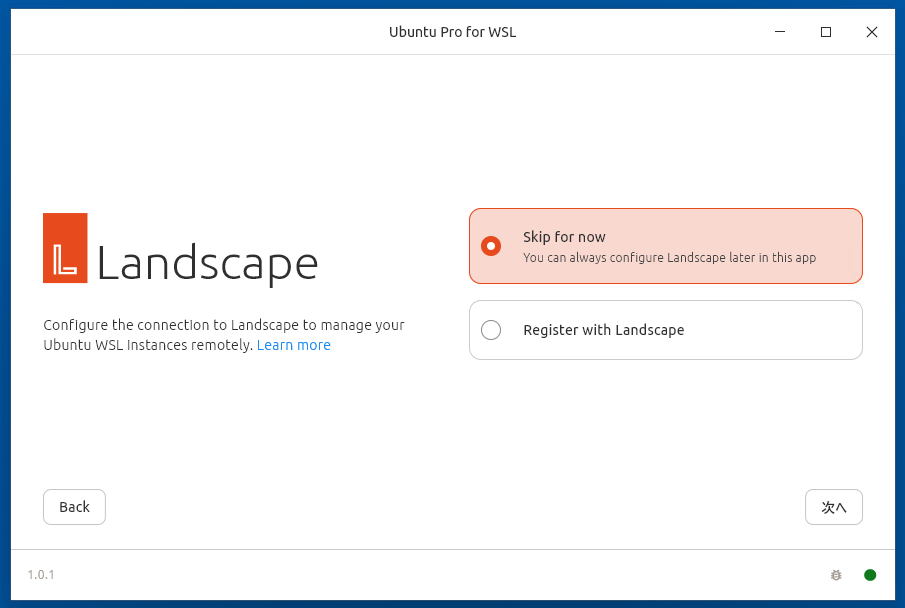Viewport: 905px width, 608px height.
Task: Click the 次へ (Next) button
Action: coord(834,507)
